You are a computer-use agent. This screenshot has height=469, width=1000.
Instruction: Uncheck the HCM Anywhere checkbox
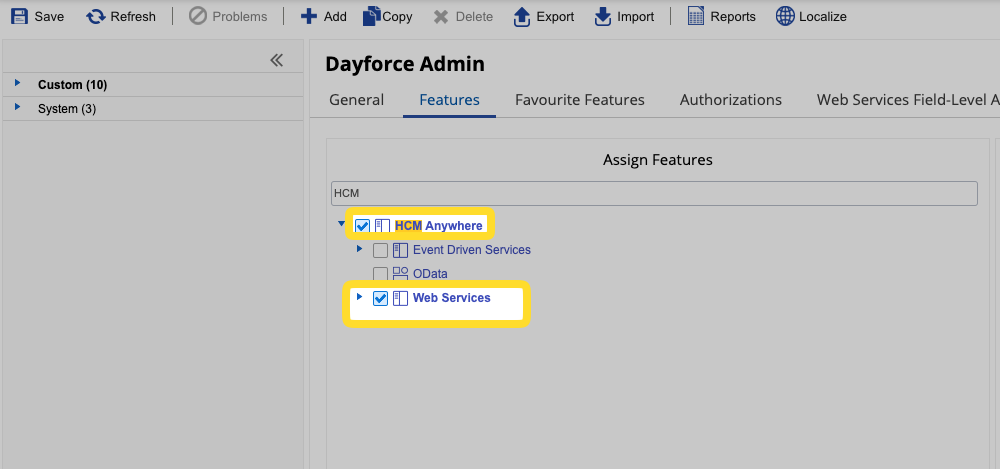(362, 226)
